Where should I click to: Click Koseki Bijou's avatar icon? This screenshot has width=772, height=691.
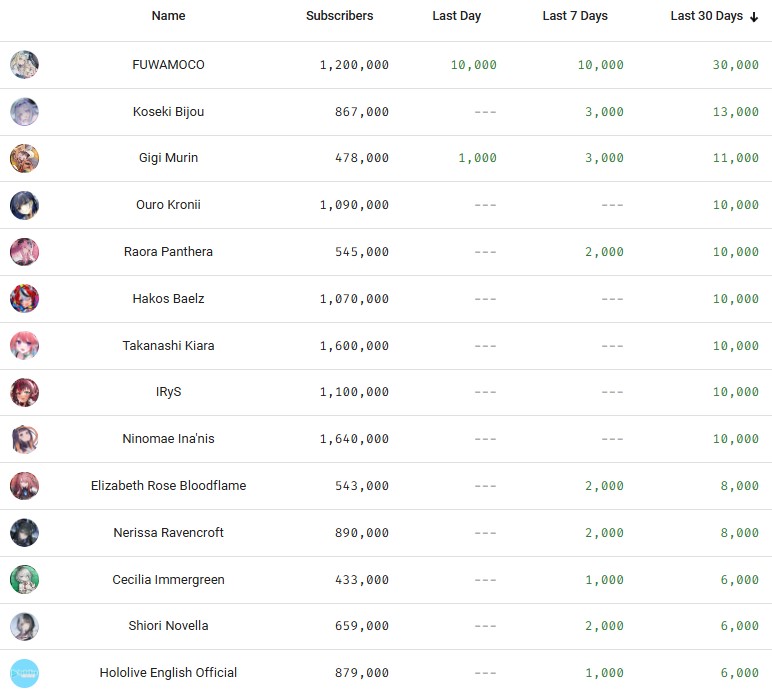24,112
